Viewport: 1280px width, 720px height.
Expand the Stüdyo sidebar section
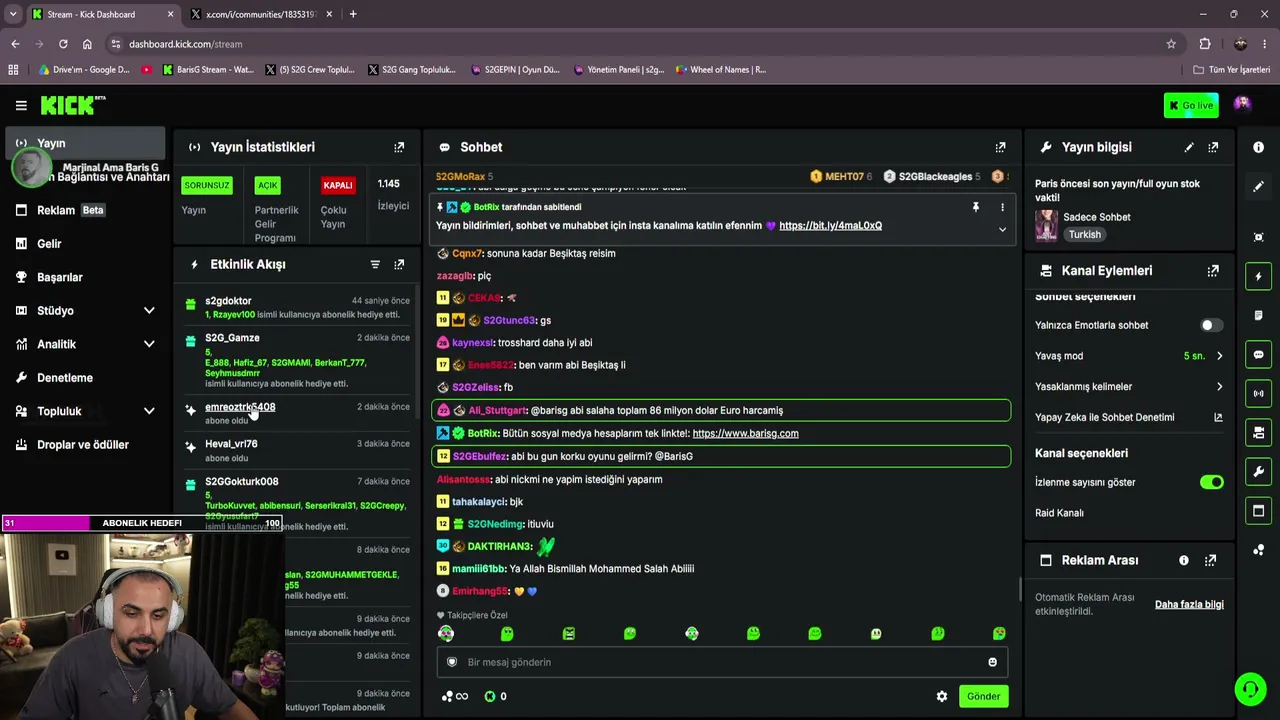tap(149, 311)
